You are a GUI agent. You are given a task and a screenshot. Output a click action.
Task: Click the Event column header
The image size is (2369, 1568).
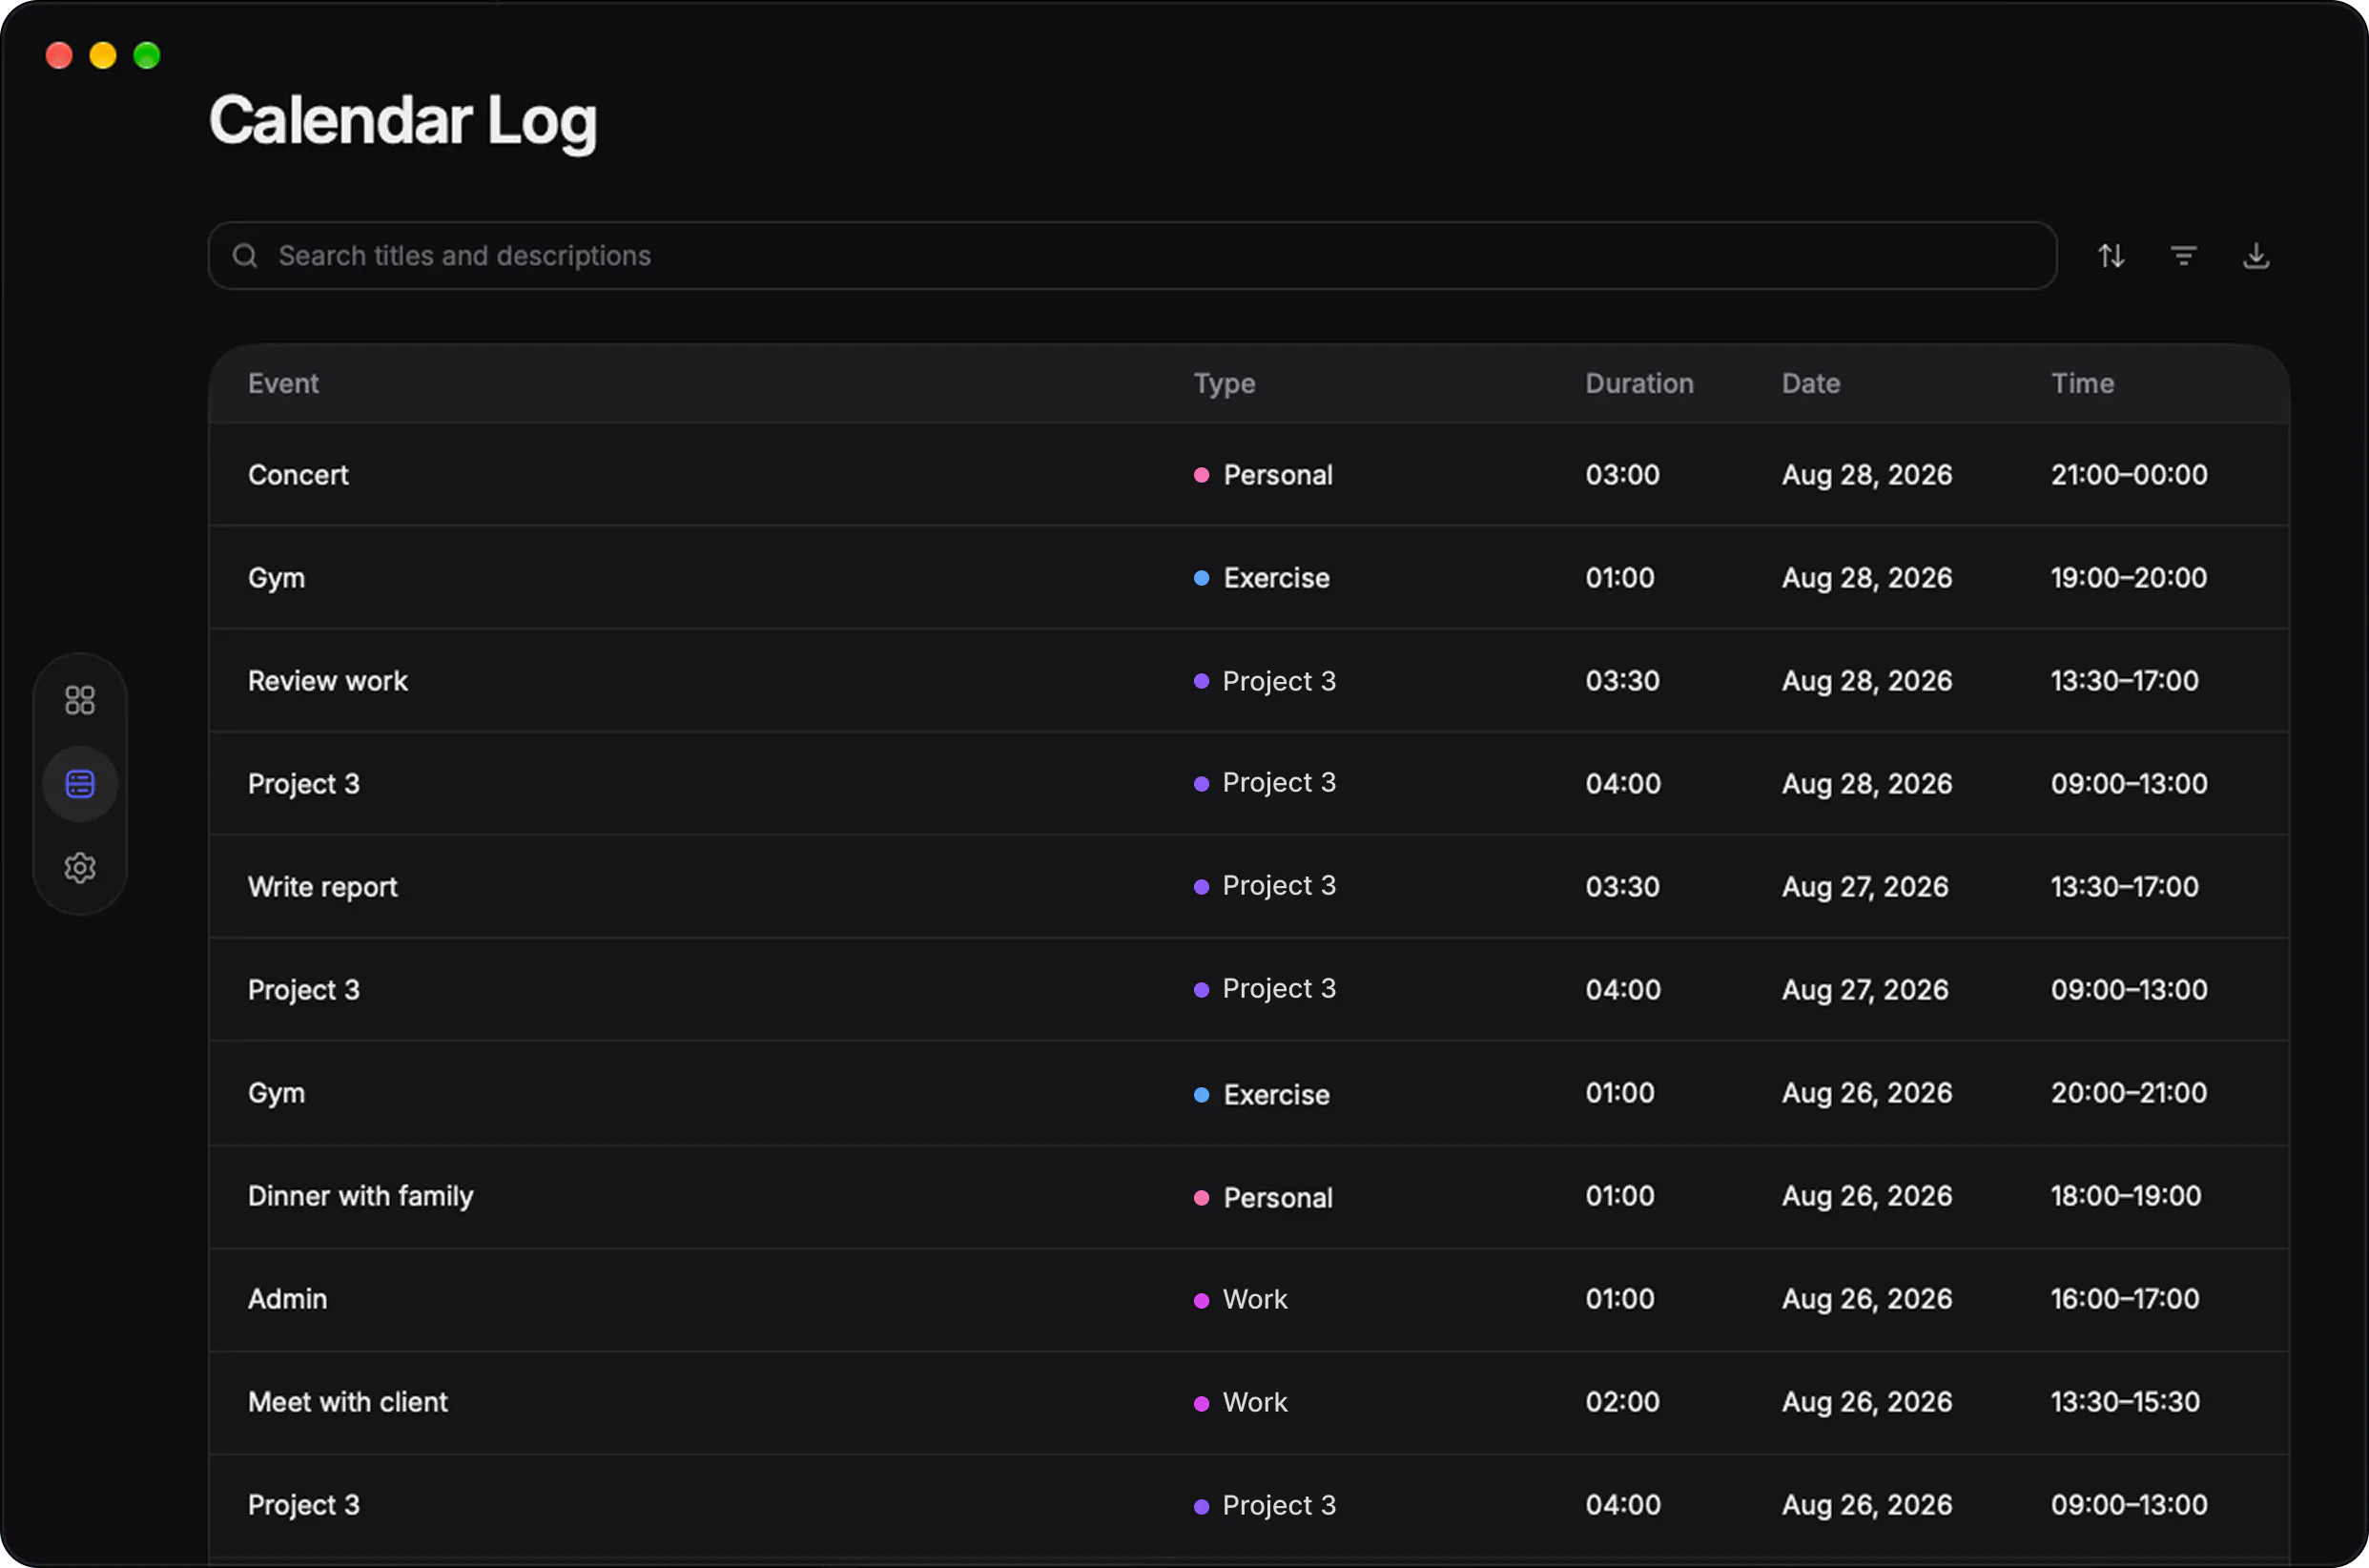(283, 384)
